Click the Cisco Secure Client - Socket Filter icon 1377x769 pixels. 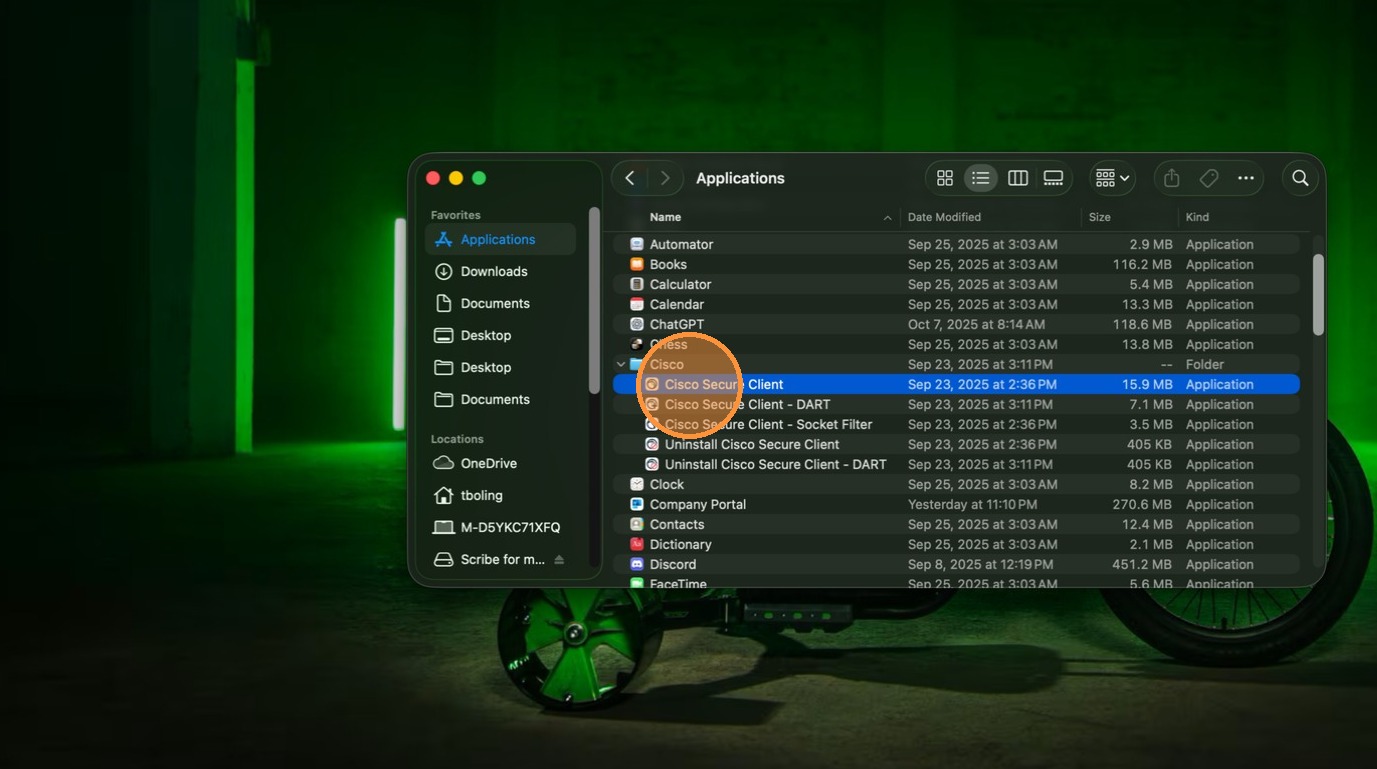(652, 424)
